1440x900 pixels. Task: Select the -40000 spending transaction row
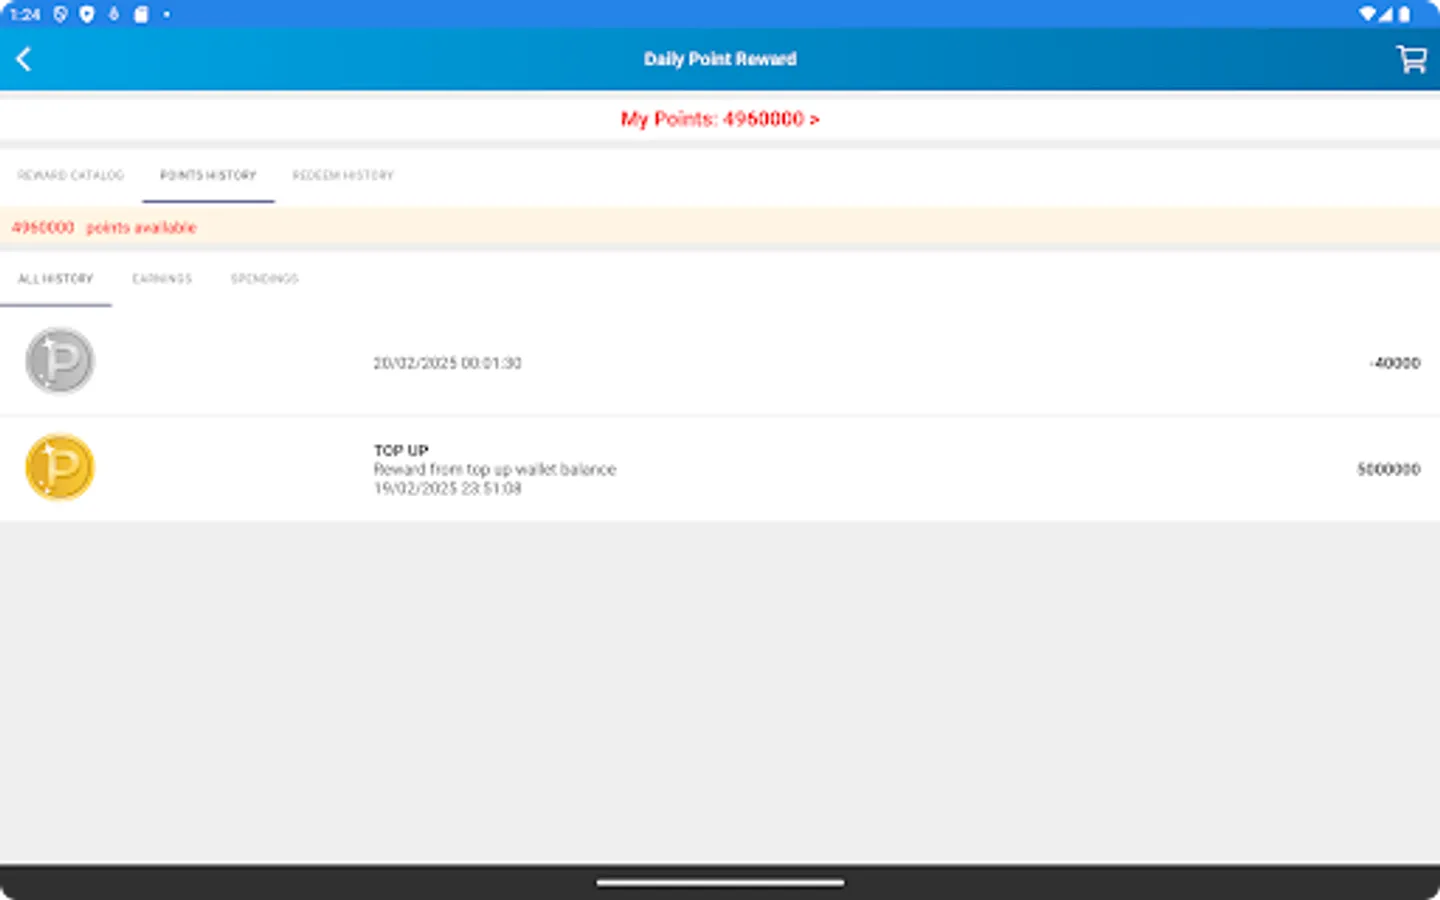click(x=720, y=362)
